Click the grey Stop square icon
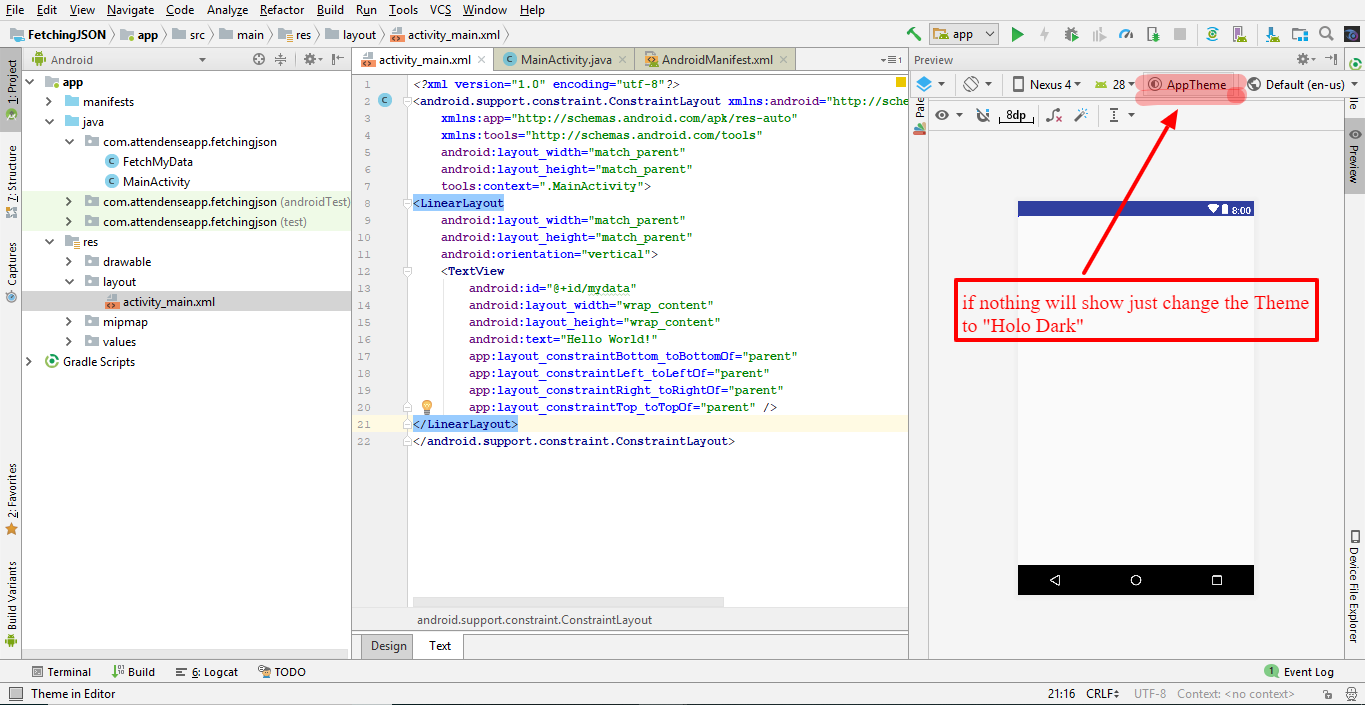This screenshot has width=1365, height=705. tap(1180, 34)
